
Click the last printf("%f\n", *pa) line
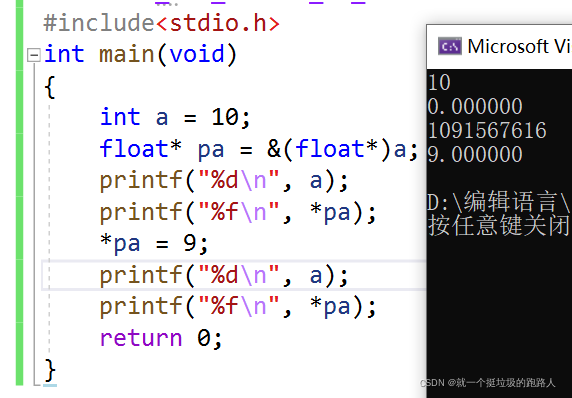tap(238, 307)
